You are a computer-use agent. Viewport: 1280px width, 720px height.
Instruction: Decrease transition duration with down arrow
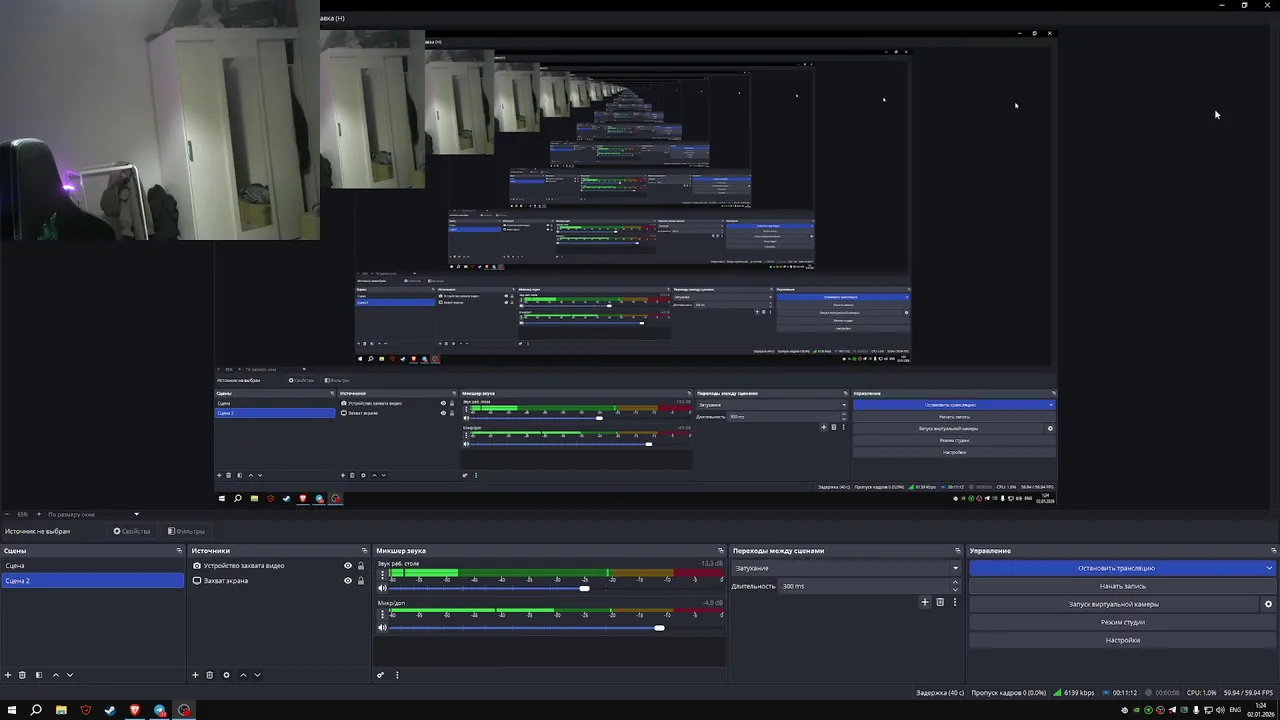point(955,590)
